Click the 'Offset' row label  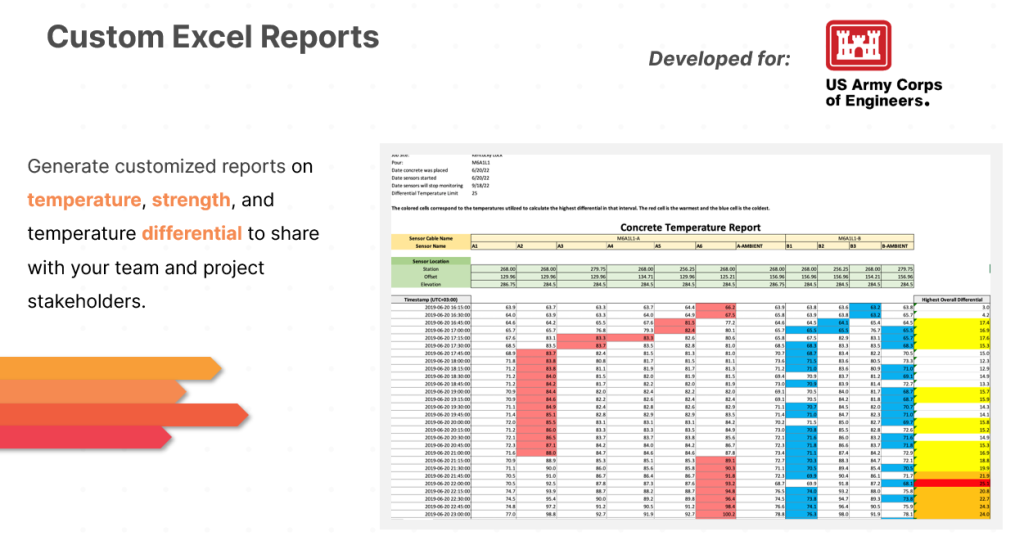431,277
